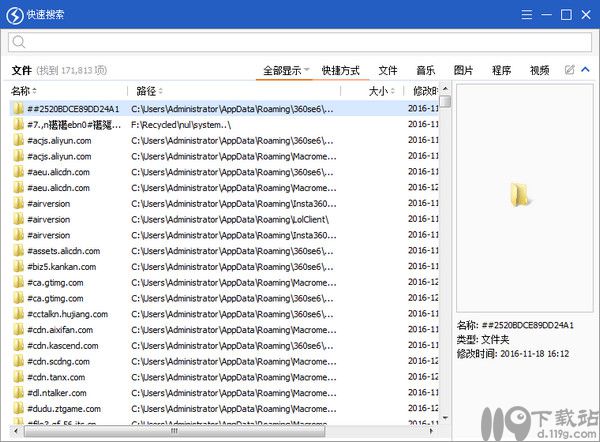
Task: Click 修改时间 2016-11-18 16:12 detail text
Action: point(513,354)
